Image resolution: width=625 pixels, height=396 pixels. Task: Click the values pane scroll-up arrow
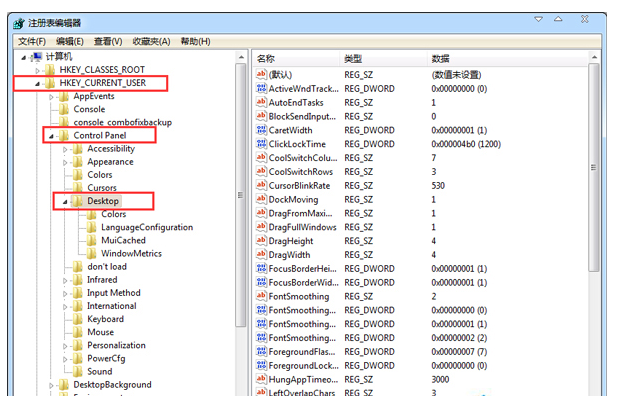[x=594, y=57]
